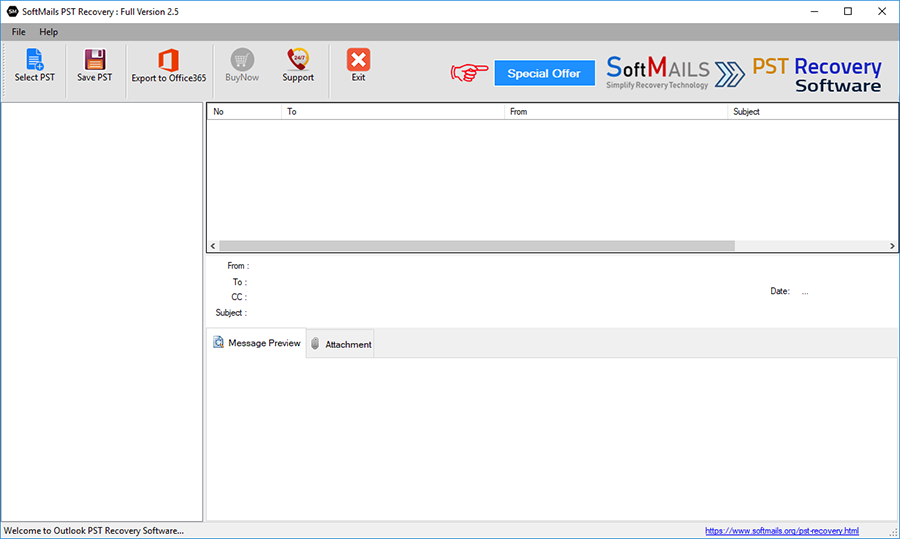Click the 'CC :' label in header pane
This screenshot has height=539, width=900.
[239, 297]
